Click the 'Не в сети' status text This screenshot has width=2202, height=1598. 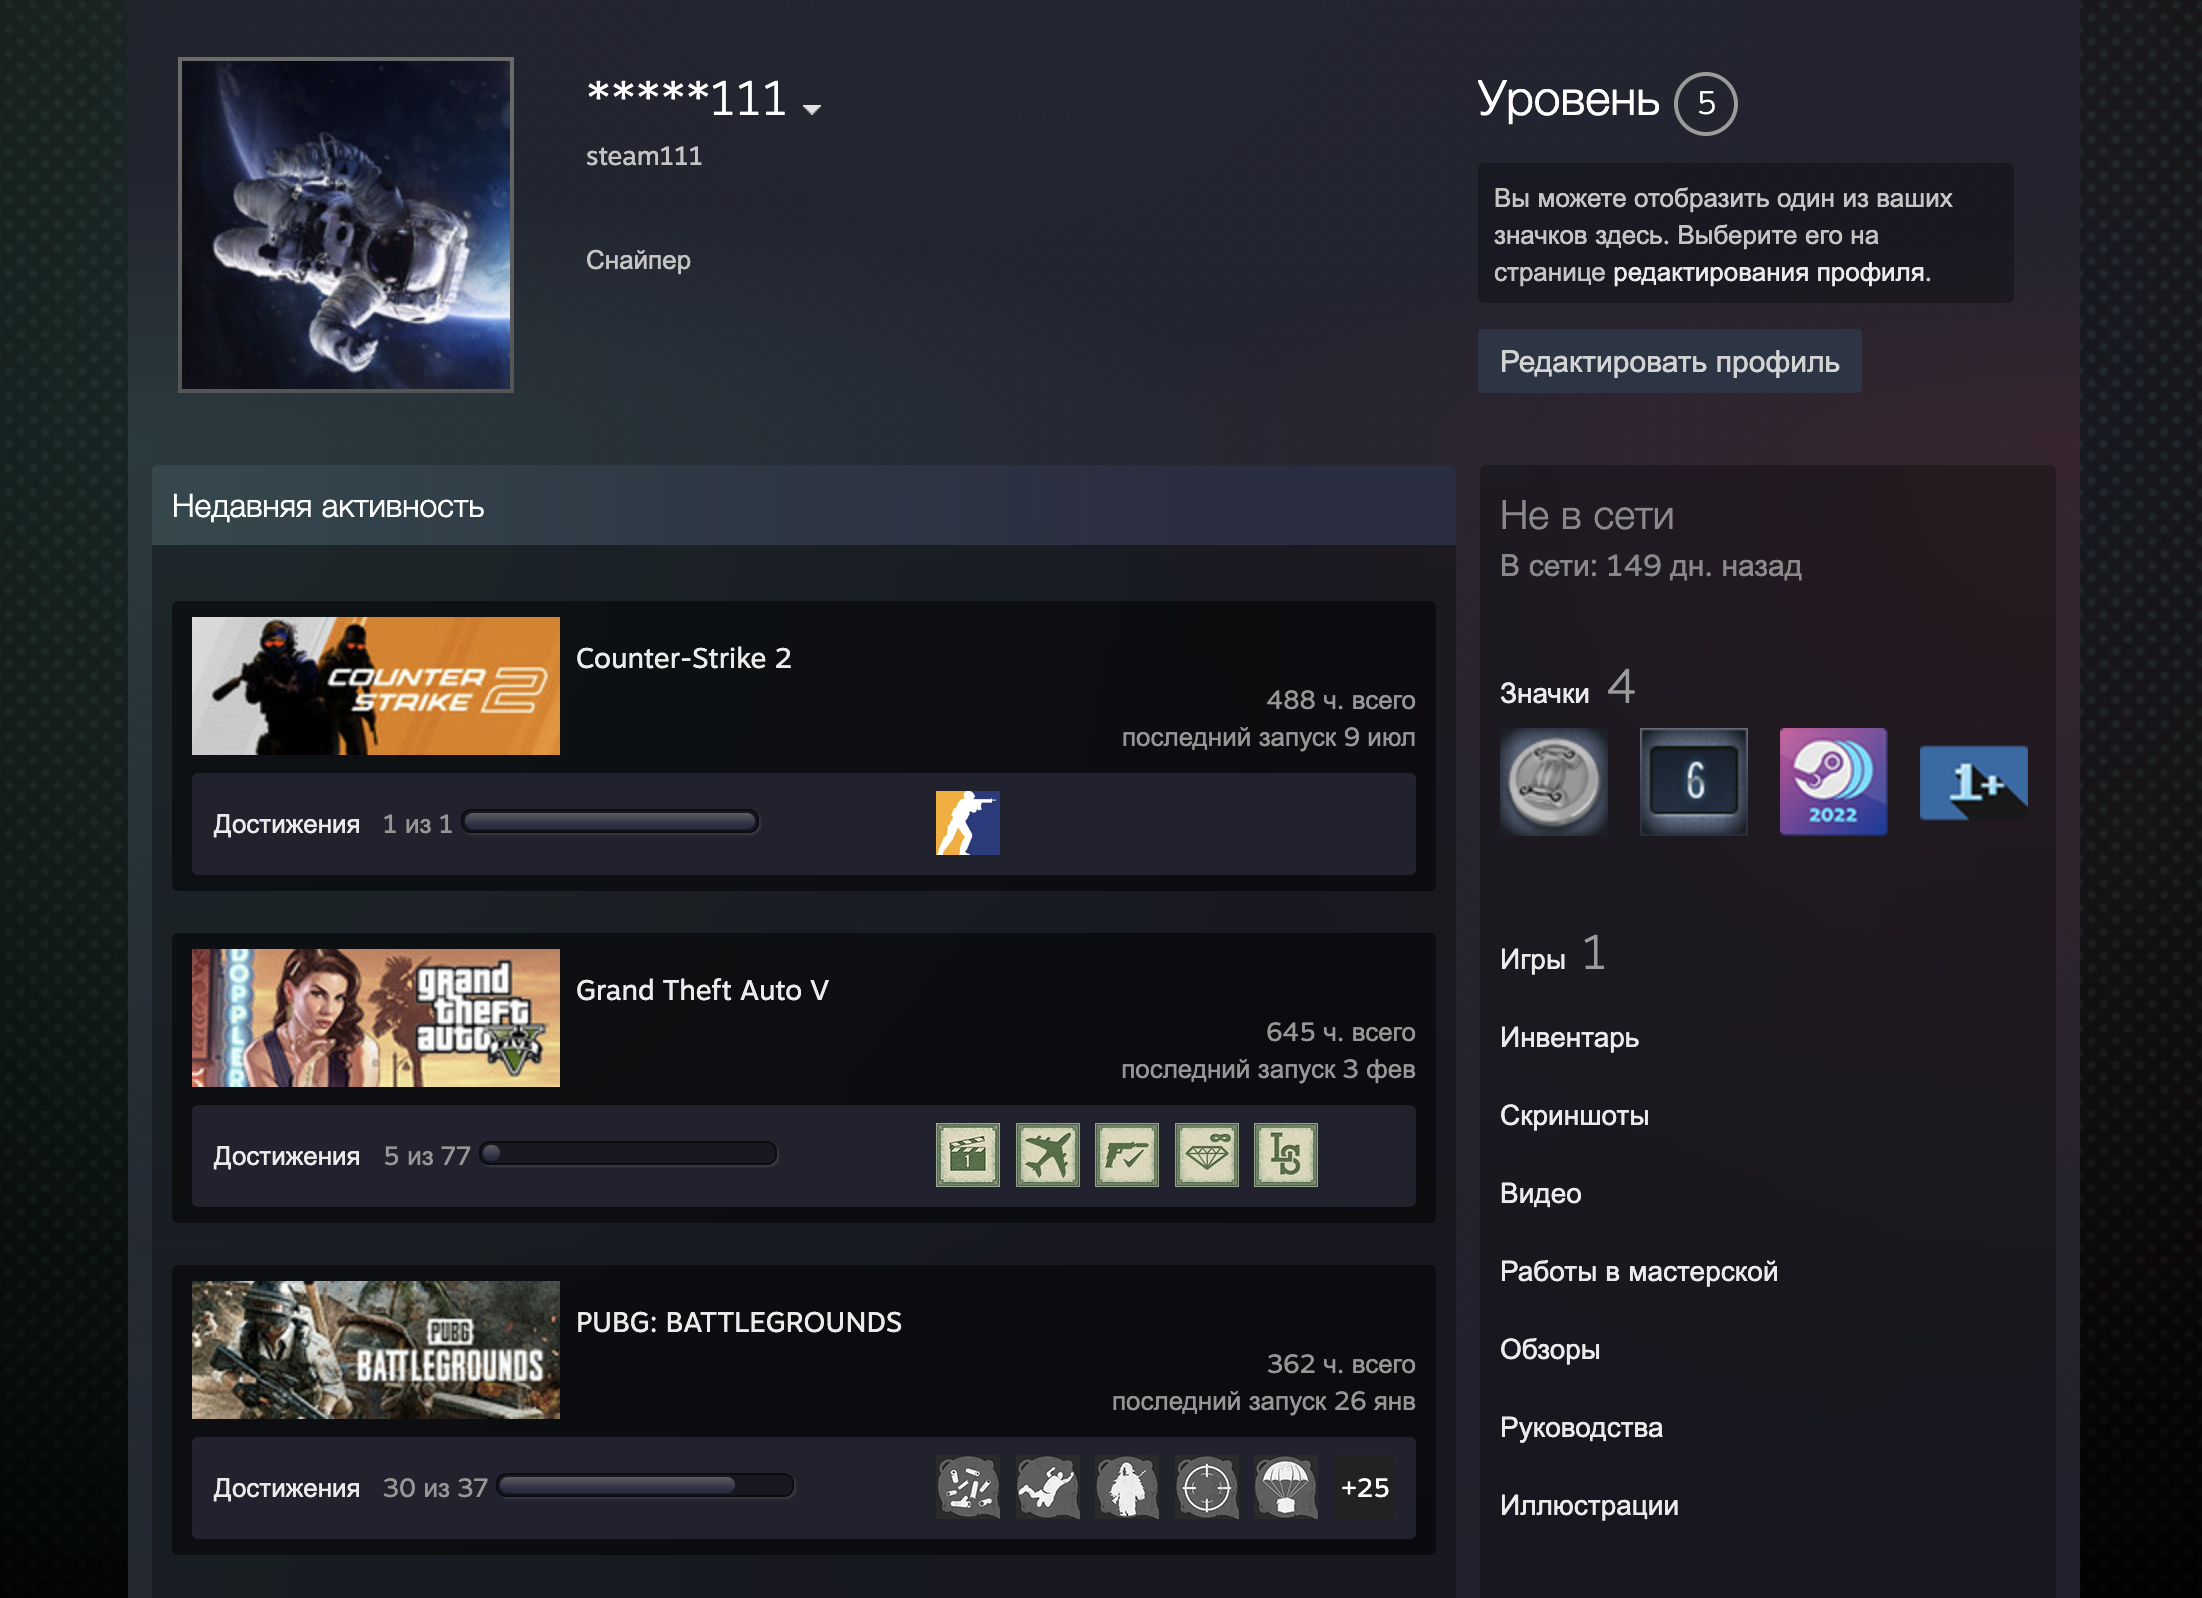click(1587, 516)
